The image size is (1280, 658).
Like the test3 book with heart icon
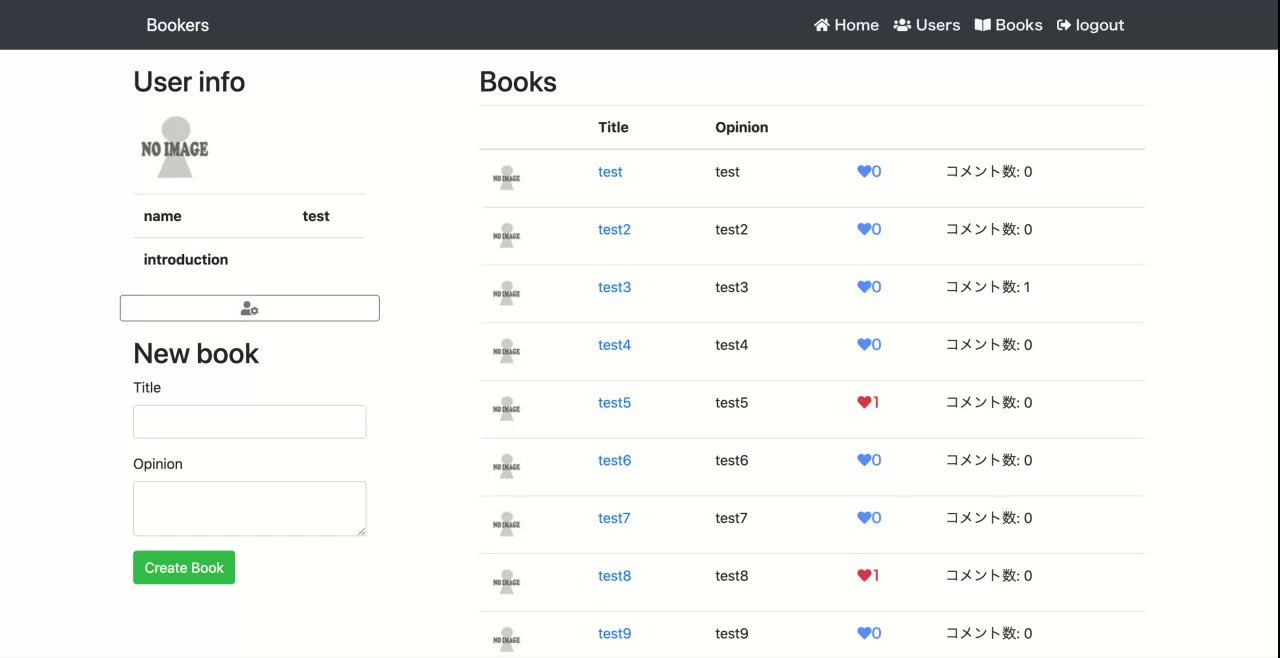864,287
